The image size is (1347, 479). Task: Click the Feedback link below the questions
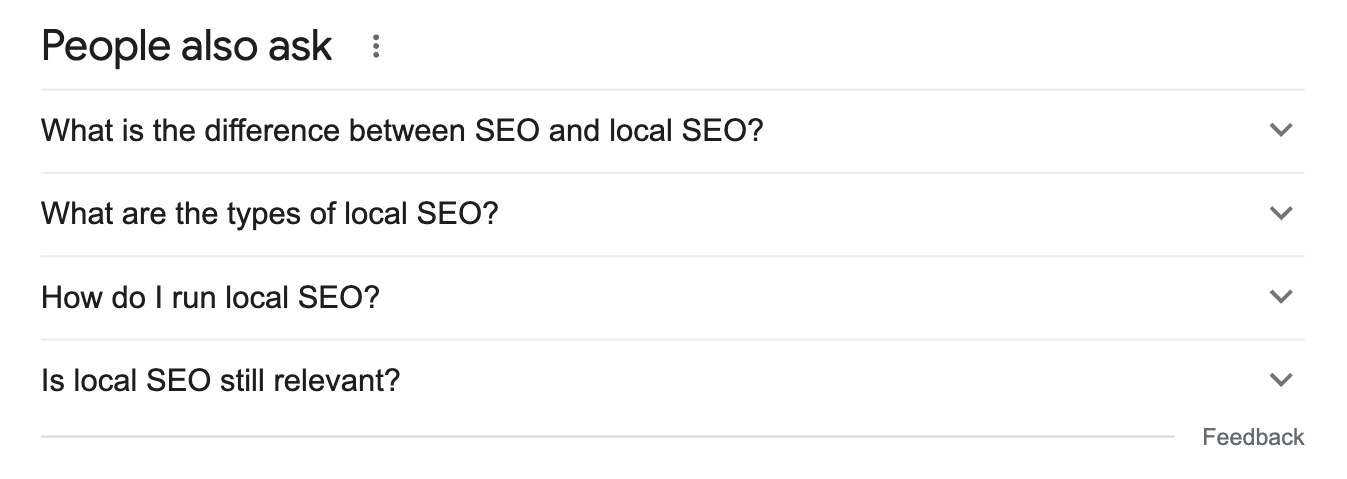(x=1253, y=437)
